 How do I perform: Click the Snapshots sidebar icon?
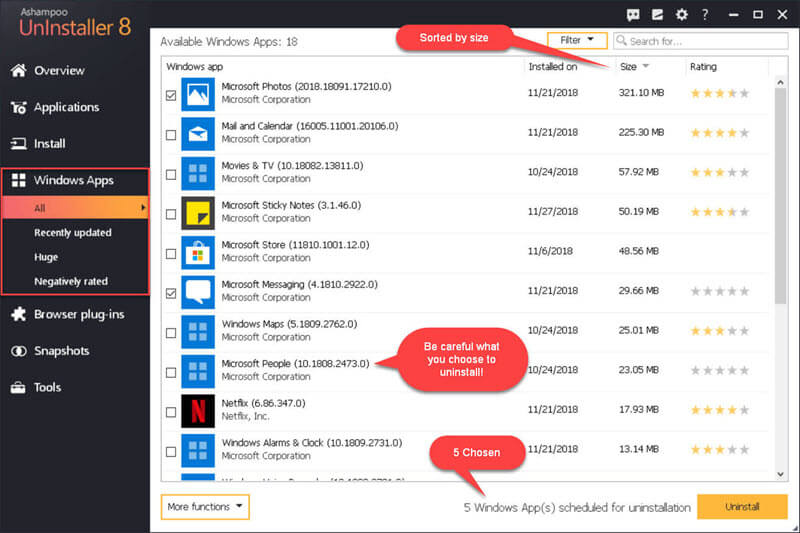(x=18, y=351)
